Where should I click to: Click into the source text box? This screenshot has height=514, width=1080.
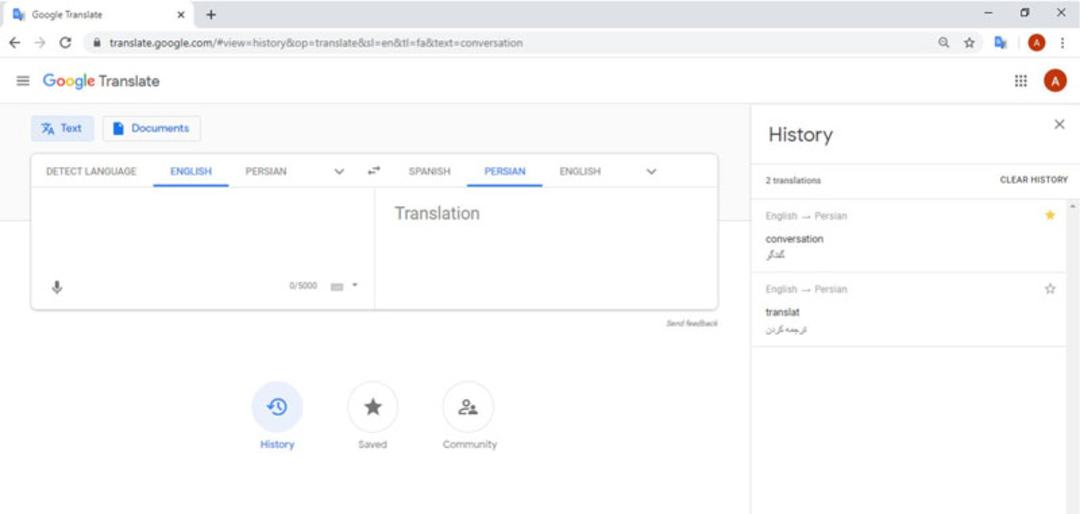[x=202, y=232]
